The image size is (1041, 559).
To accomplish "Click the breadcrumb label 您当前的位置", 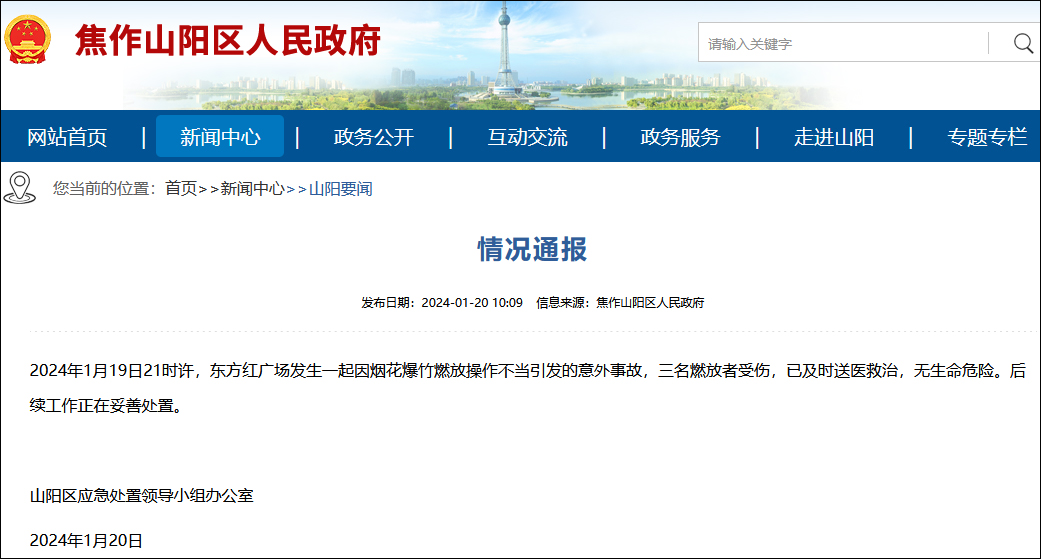I will (x=104, y=189).
